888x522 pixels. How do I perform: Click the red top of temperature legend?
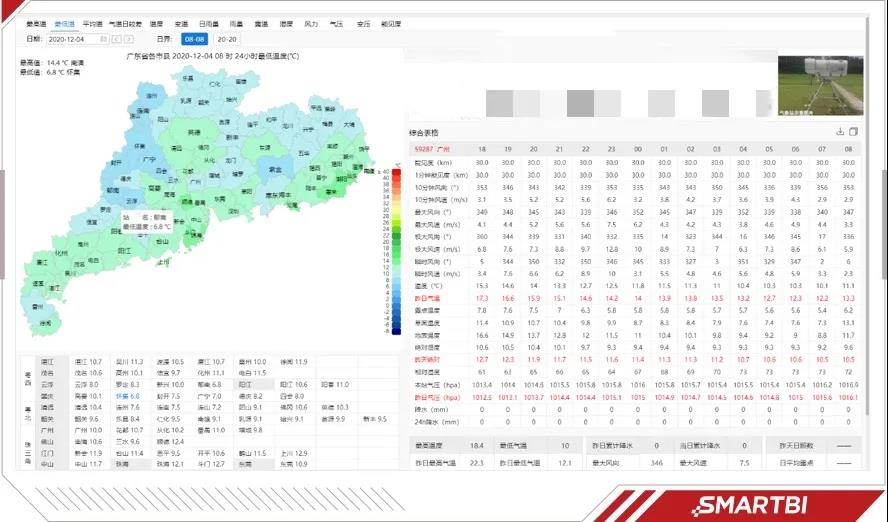(396, 173)
